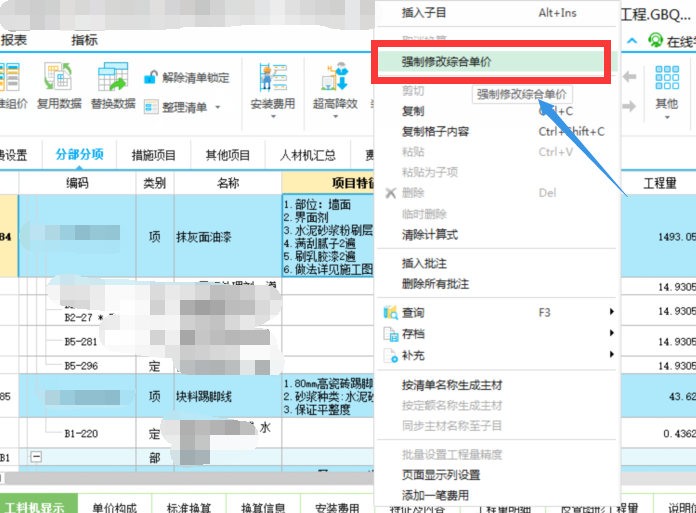This screenshot has height=513, width=696.
Task: Switch to 人材机汇总 tab
Action: 308,155
